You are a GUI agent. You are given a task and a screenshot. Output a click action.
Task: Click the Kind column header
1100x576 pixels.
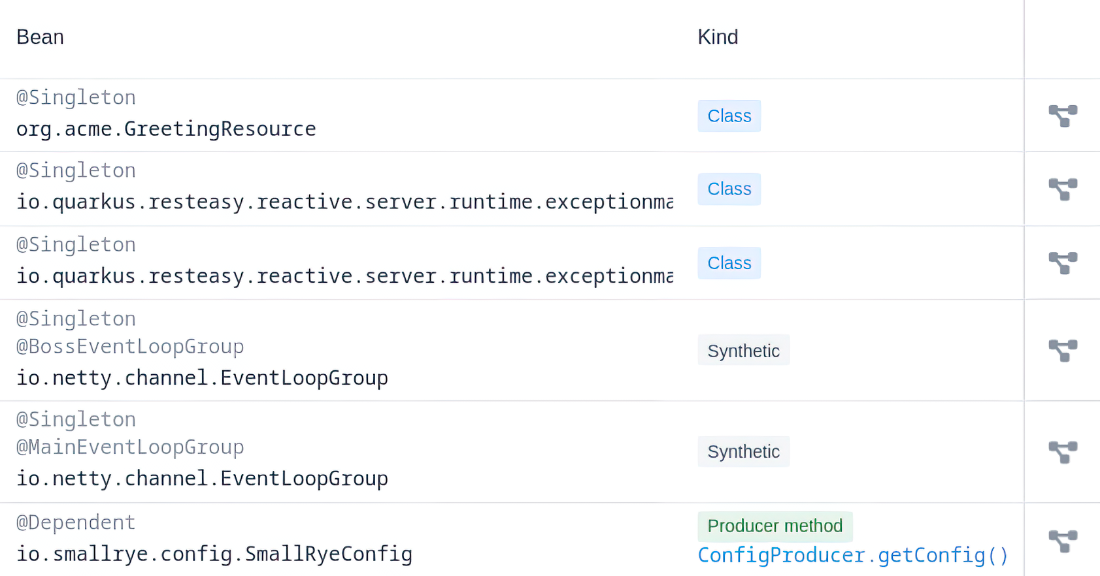click(718, 37)
